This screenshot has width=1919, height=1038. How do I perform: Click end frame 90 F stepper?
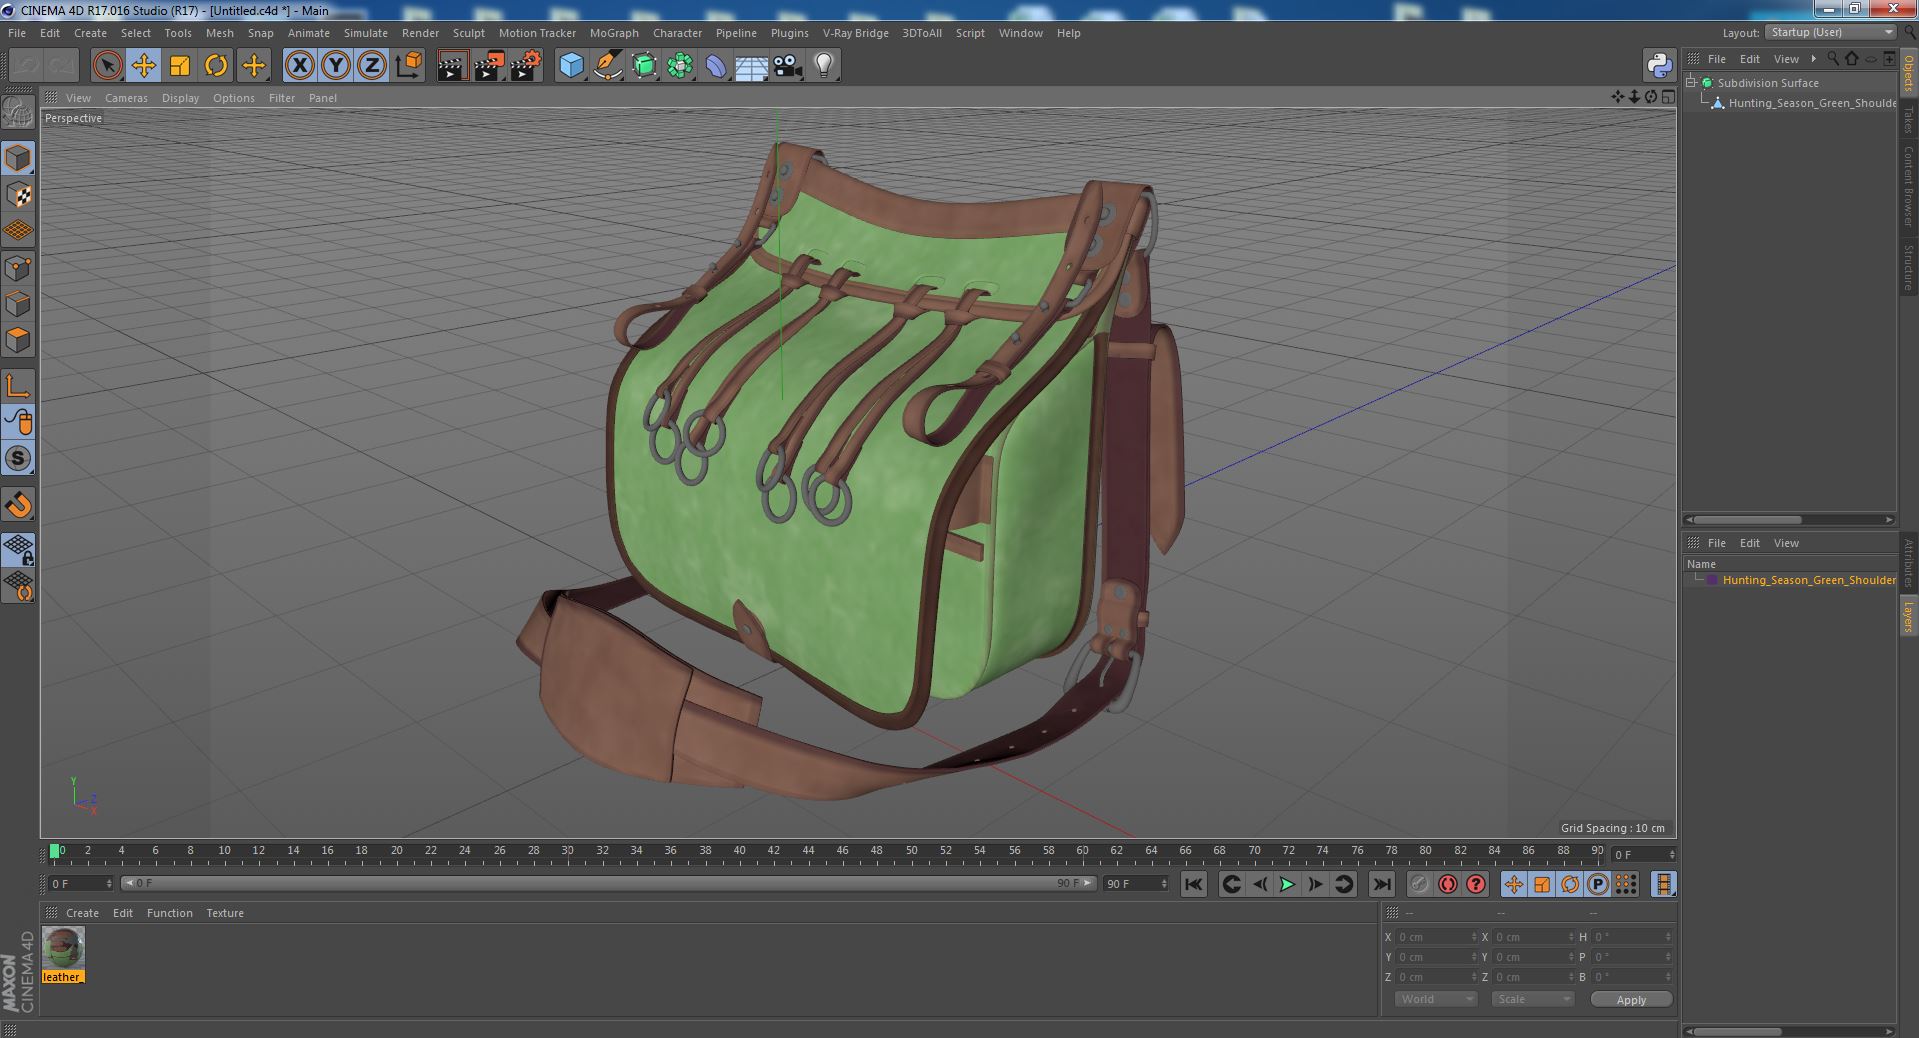point(1163,884)
